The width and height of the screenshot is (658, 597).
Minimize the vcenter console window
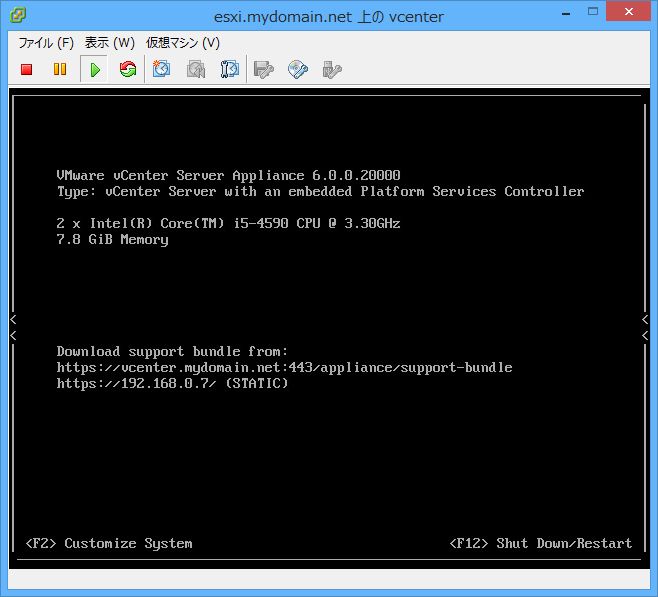coord(566,12)
